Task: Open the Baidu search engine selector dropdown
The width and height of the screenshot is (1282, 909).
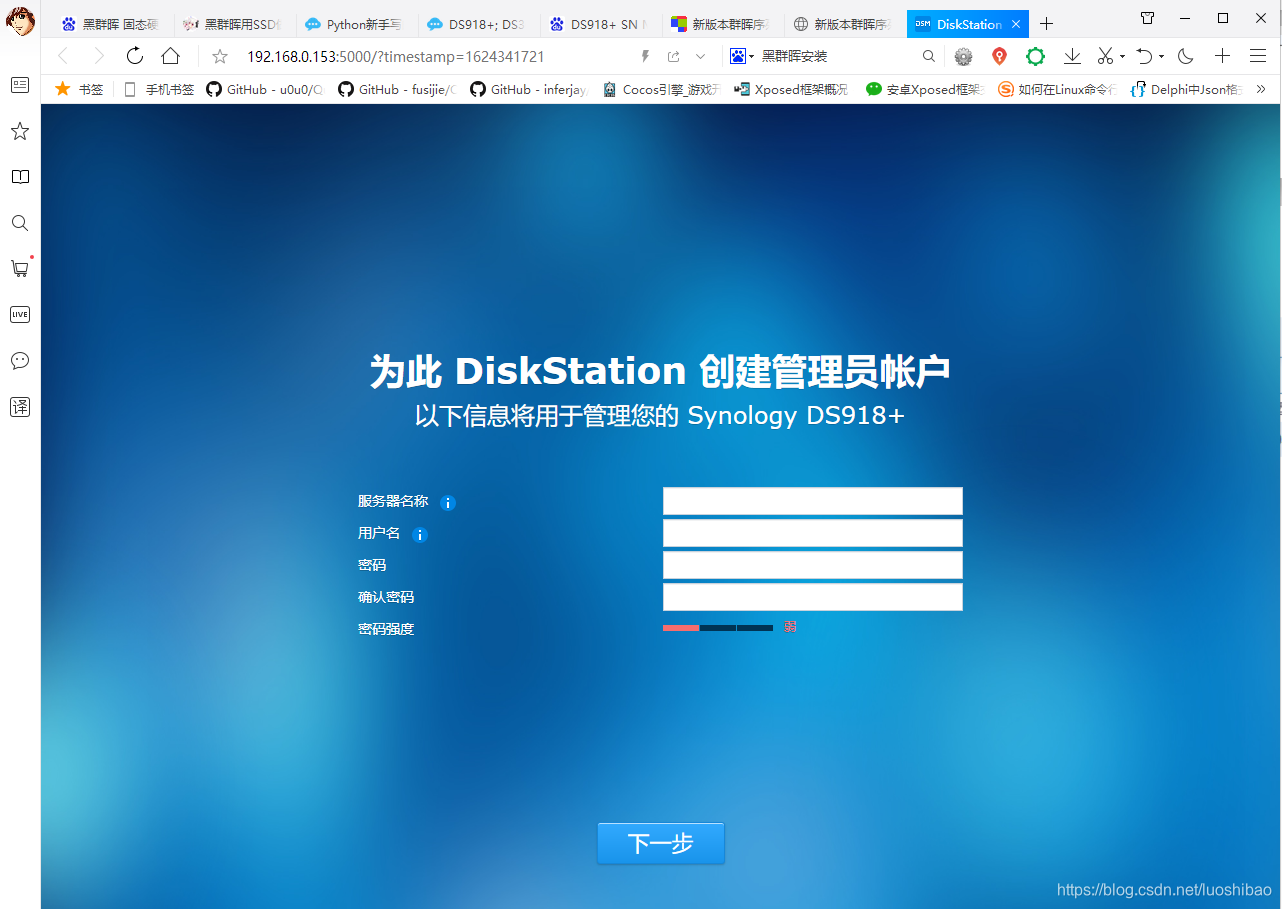Action: 741,56
